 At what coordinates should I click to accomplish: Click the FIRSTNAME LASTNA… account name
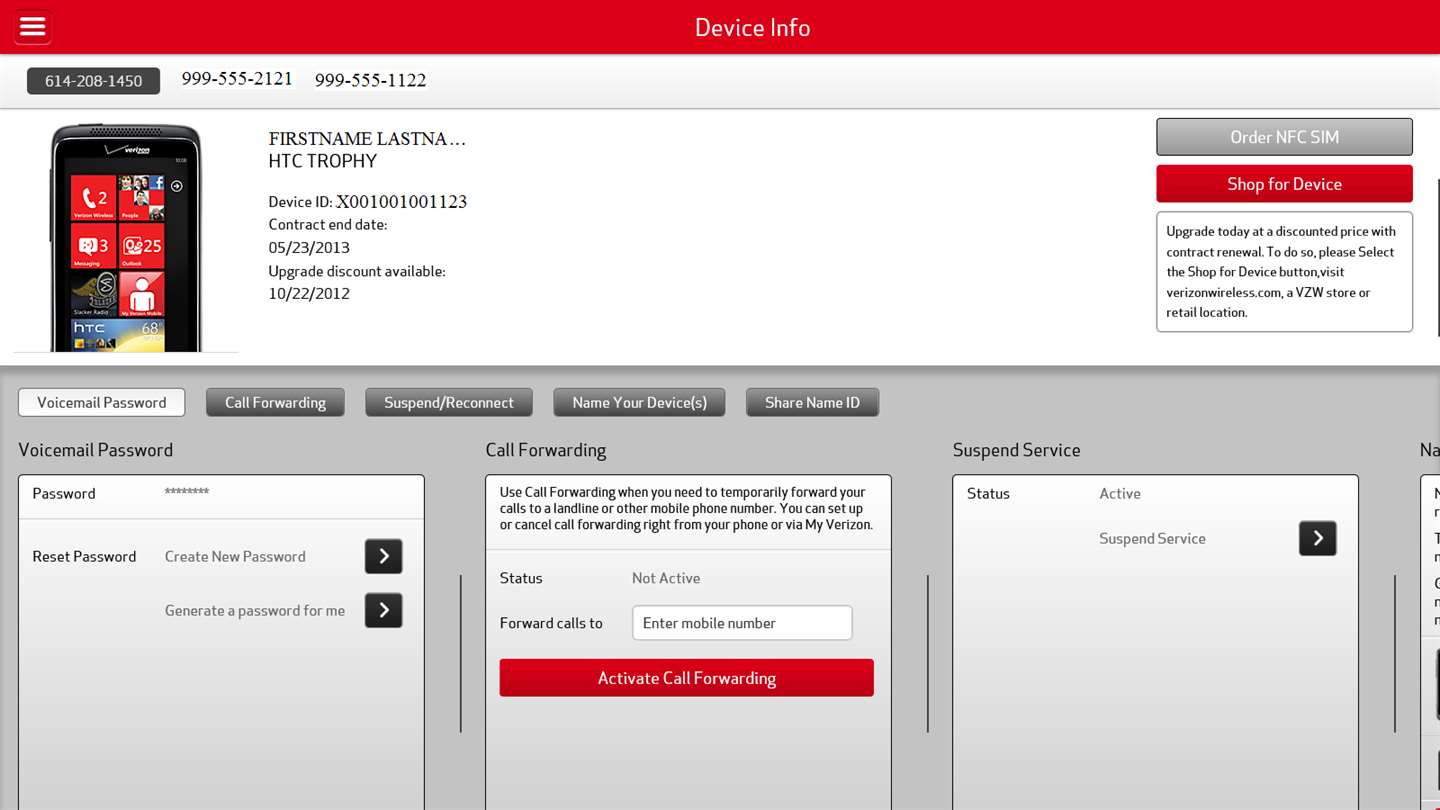pos(367,138)
